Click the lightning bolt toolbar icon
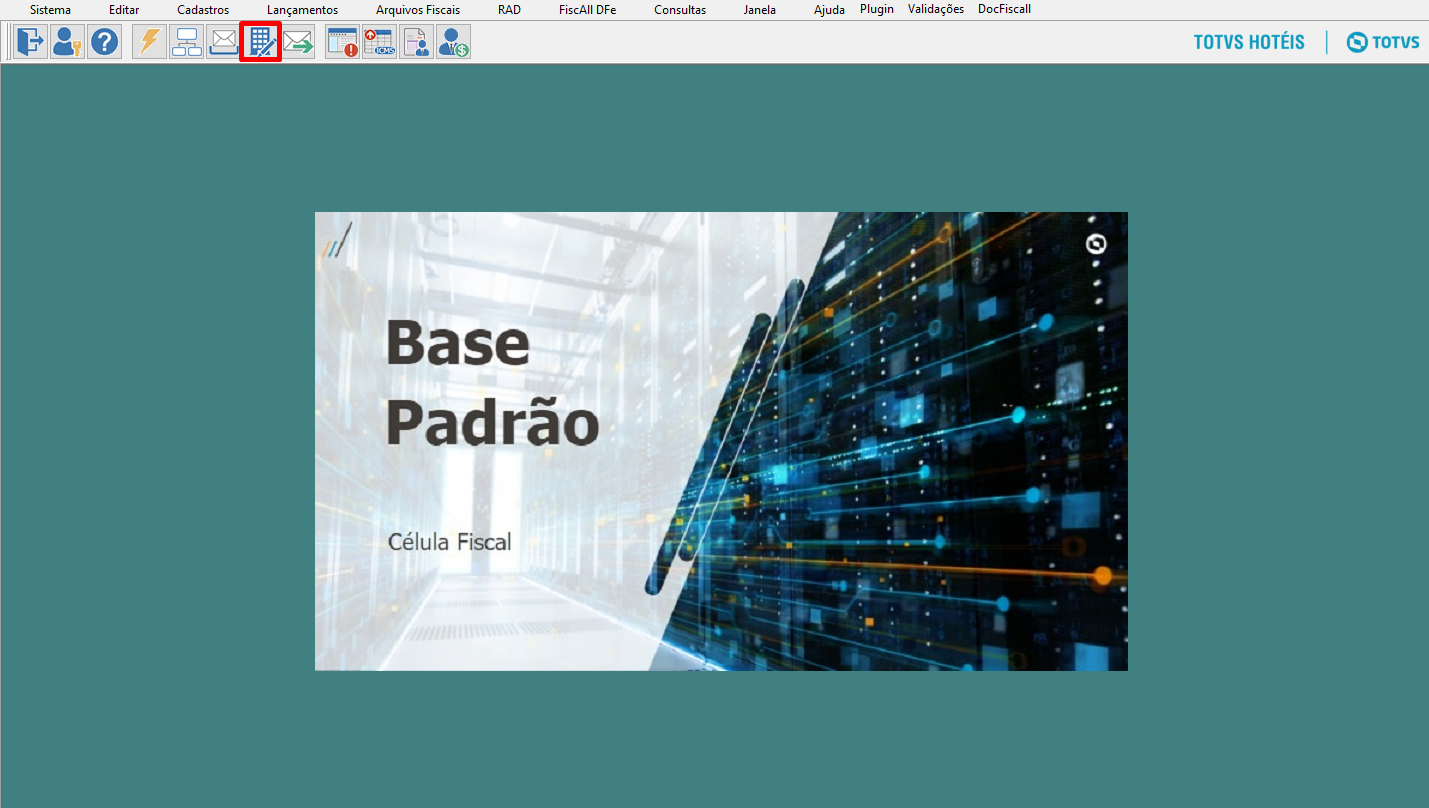 pyautogui.click(x=150, y=42)
